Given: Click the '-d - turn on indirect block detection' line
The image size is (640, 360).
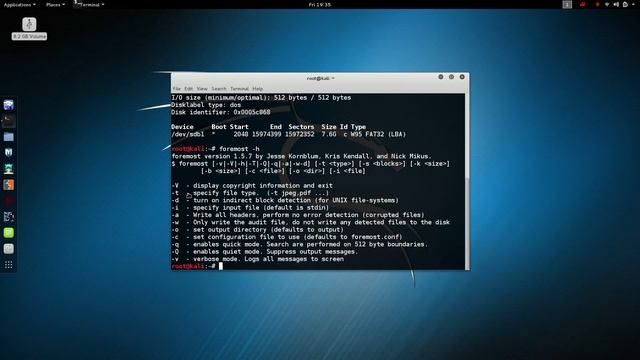Looking at the screenshot, I should (285, 200).
